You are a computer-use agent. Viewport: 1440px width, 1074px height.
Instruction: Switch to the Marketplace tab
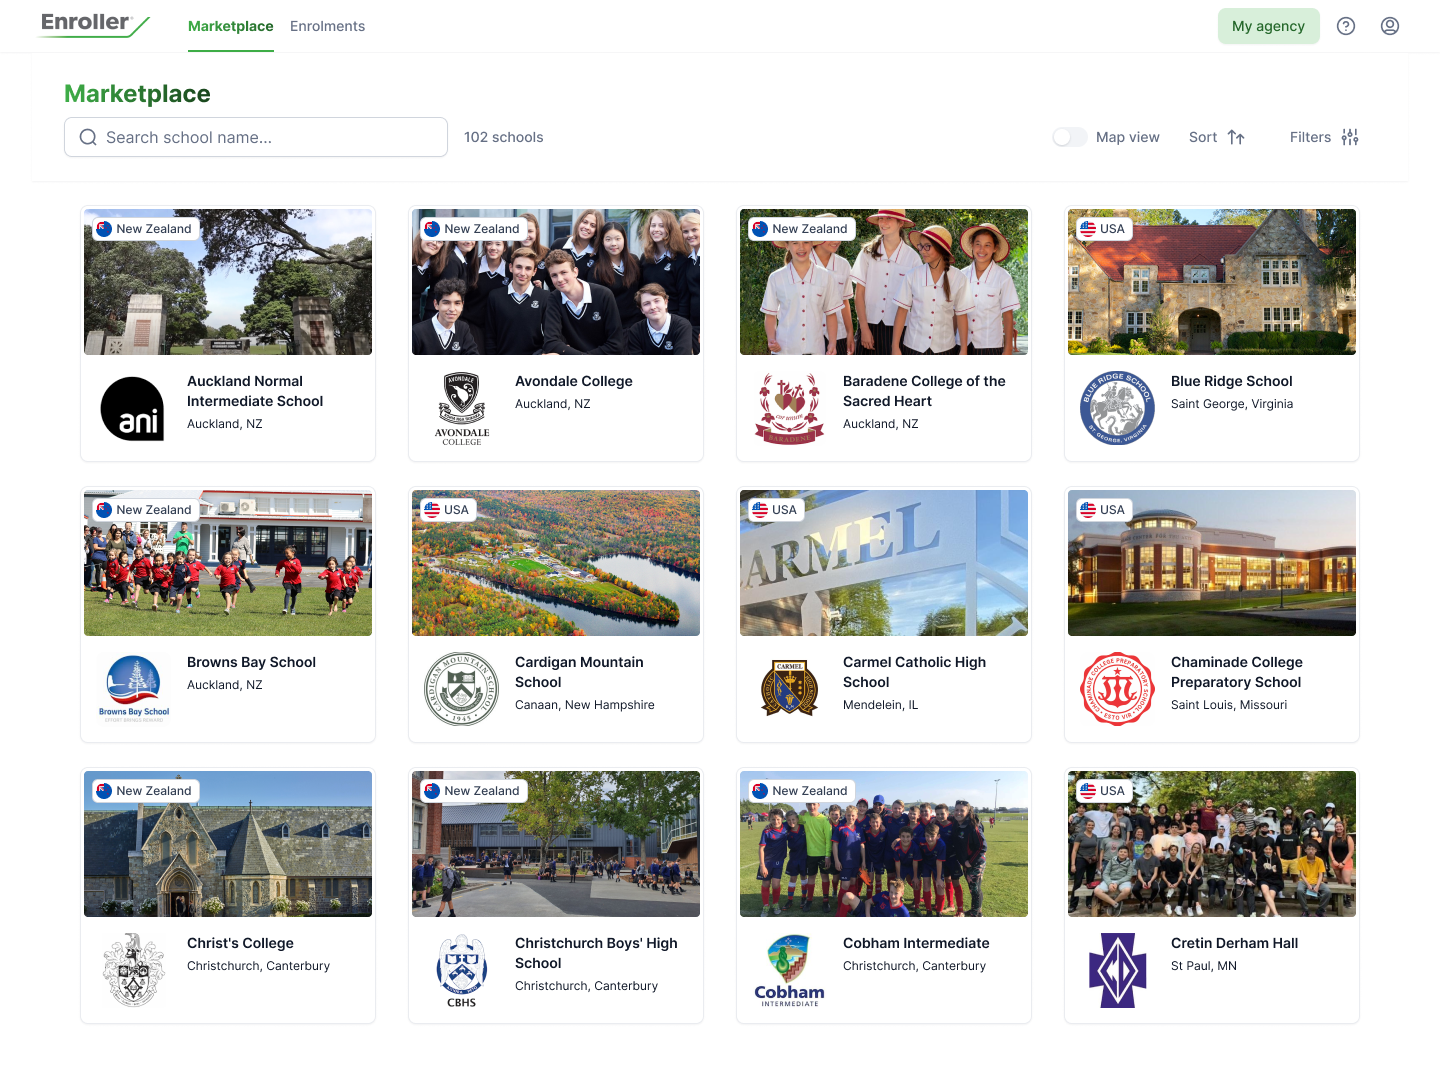(x=231, y=26)
